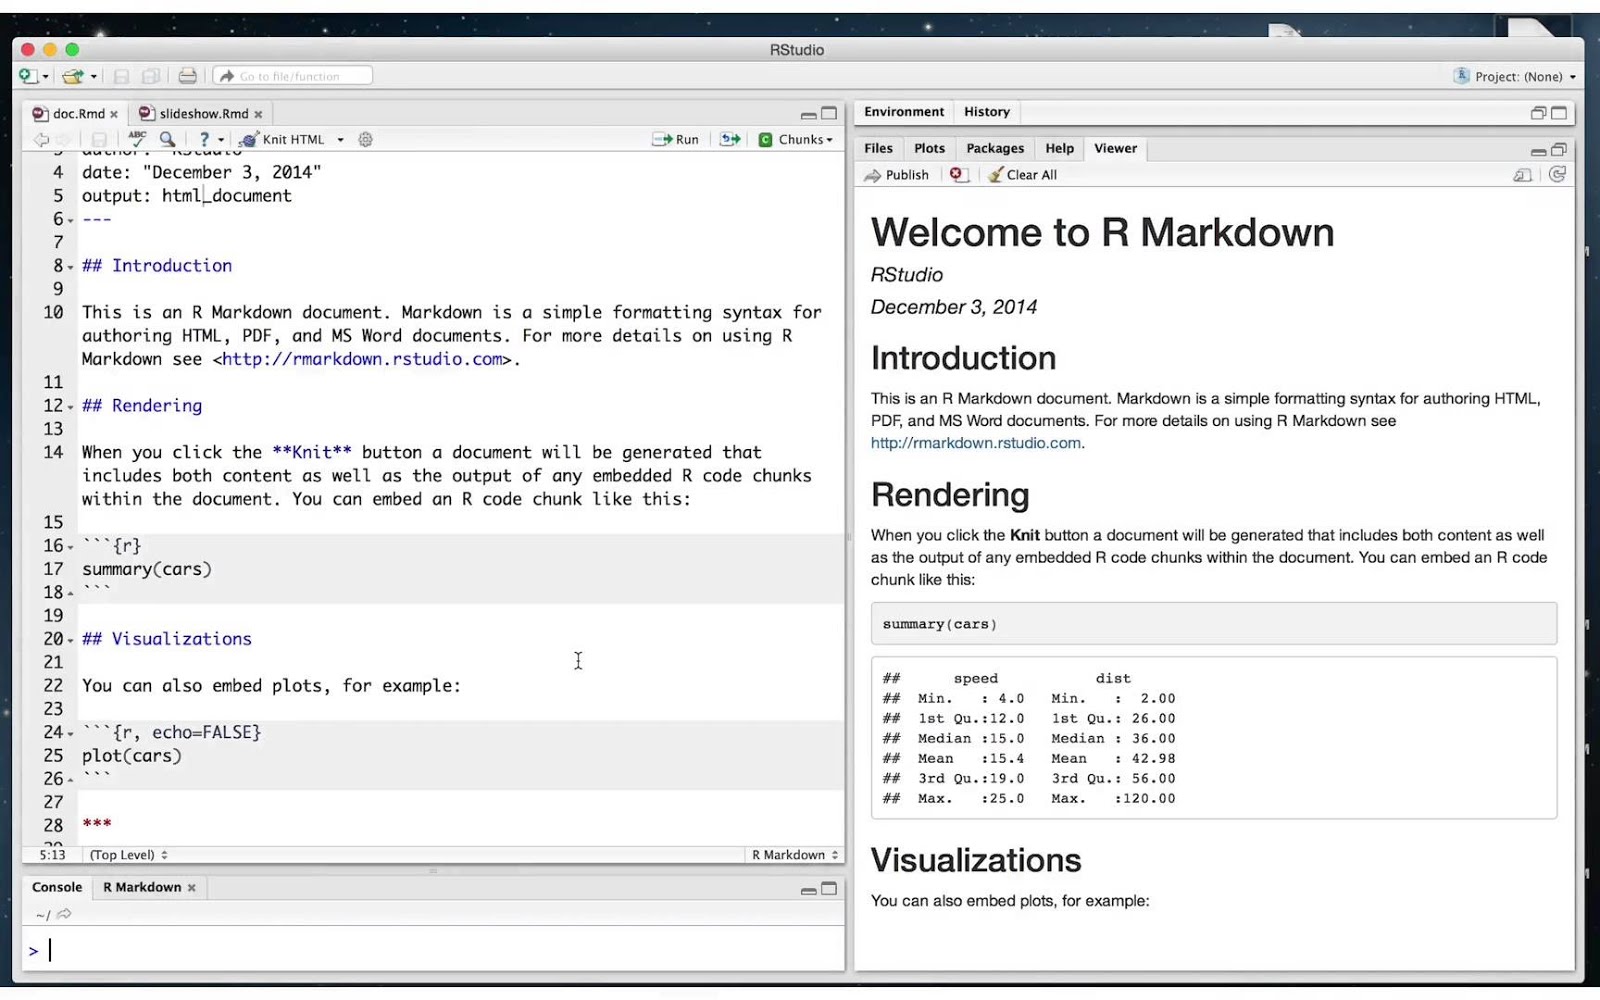1600x1000 pixels.
Task: Select the spell-check (ABC) icon
Action: pos(138,139)
